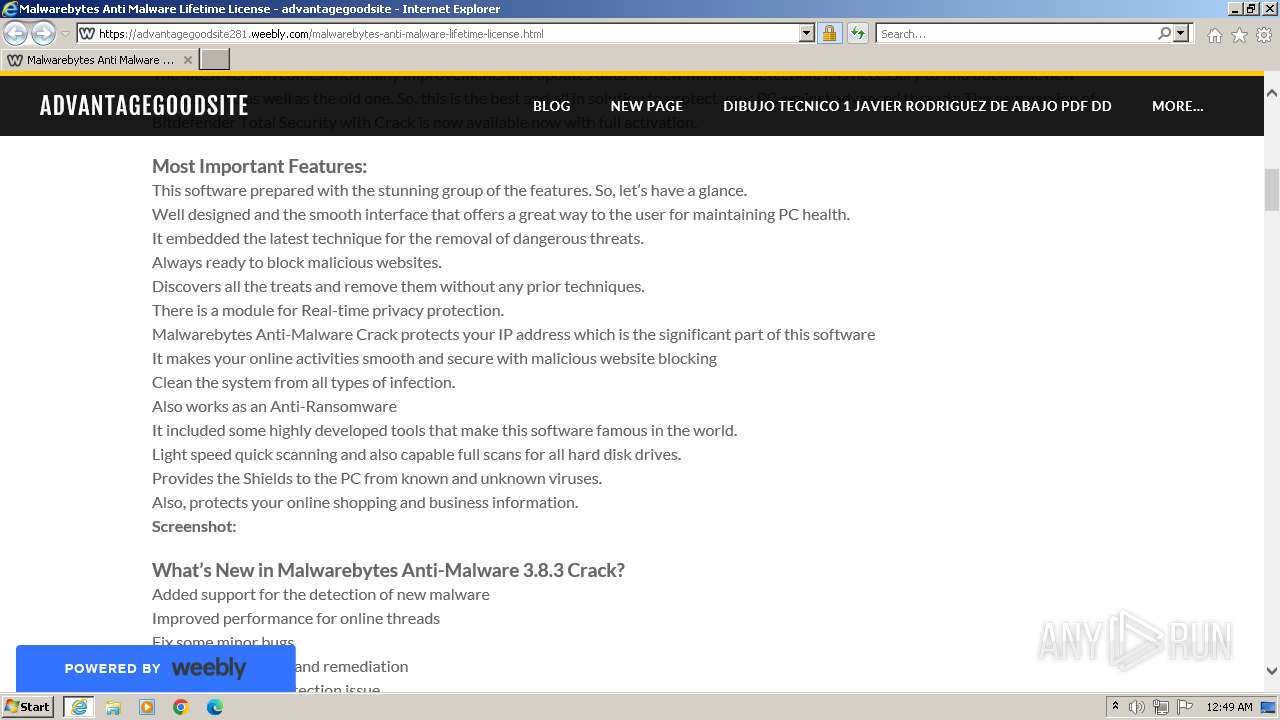Click 'Clean the system from all types' line

(x=303, y=382)
